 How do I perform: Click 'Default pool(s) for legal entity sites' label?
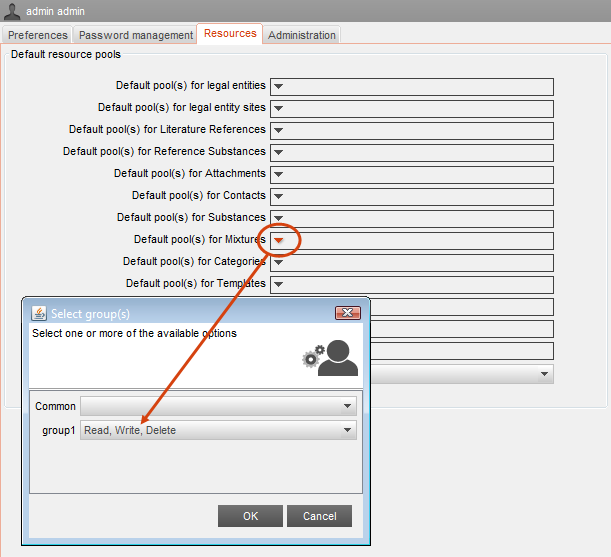pos(182,108)
